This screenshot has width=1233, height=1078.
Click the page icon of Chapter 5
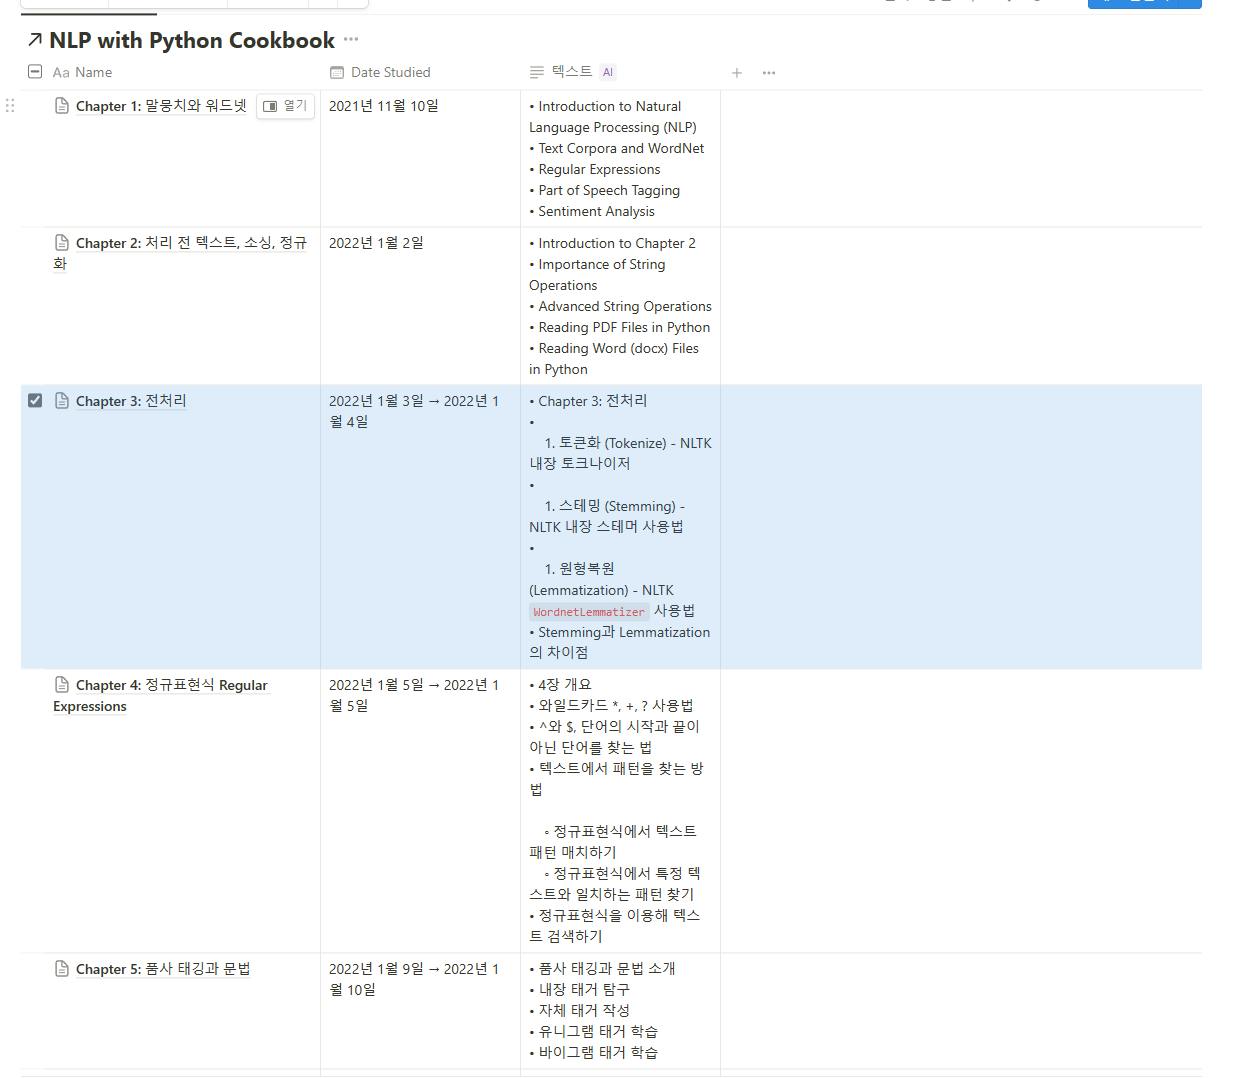click(62, 969)
